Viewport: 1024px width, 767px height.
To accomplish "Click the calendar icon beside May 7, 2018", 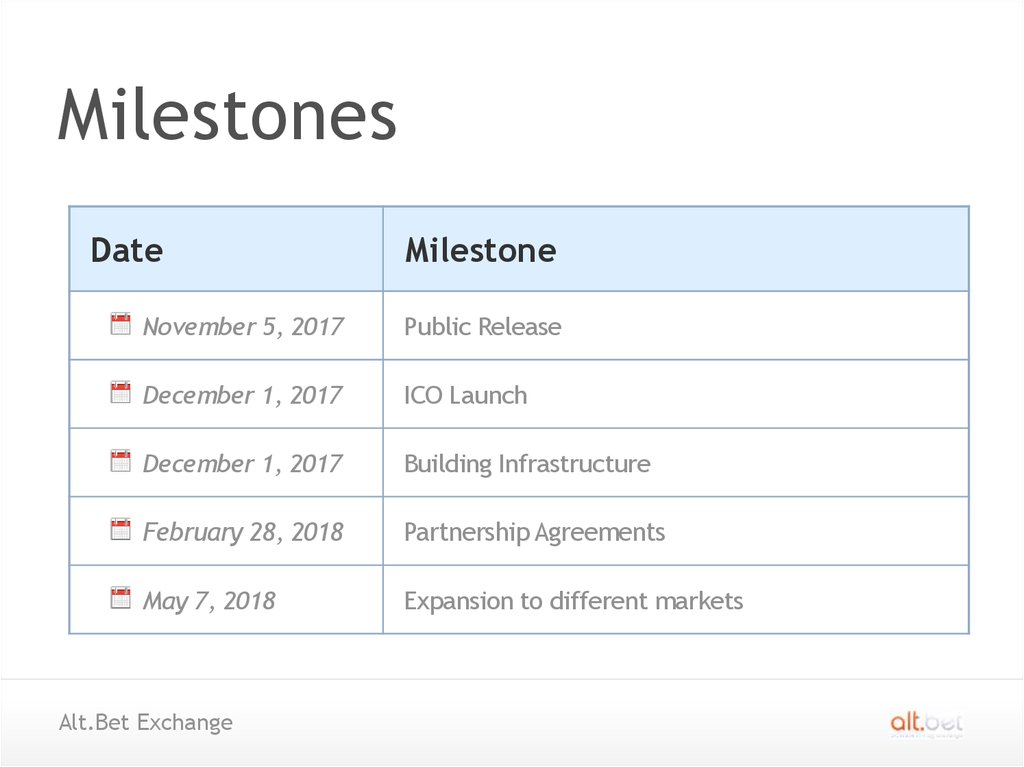I will pos(121,598).
